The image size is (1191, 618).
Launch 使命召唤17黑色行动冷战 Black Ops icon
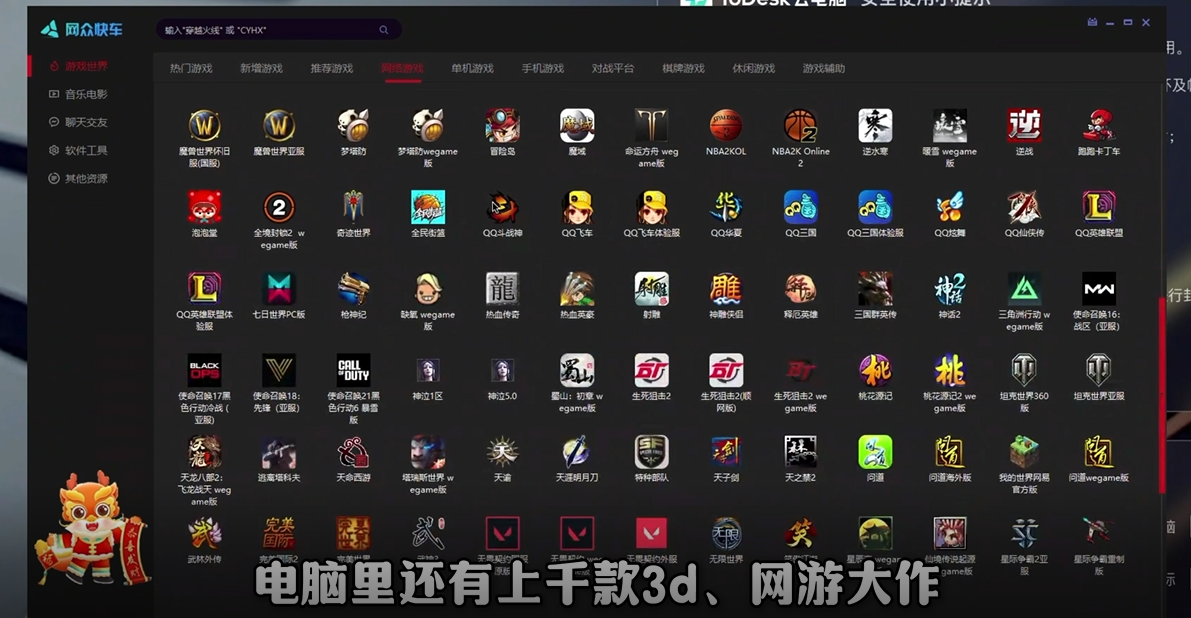pyautogui.click(x=204, y=370)
